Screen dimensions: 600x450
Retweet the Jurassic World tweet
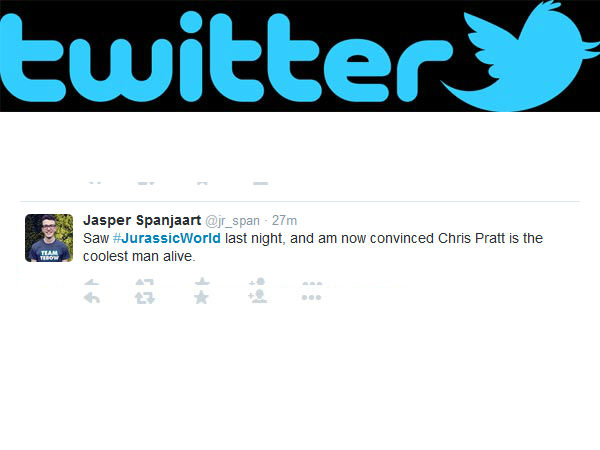(145, 297)
